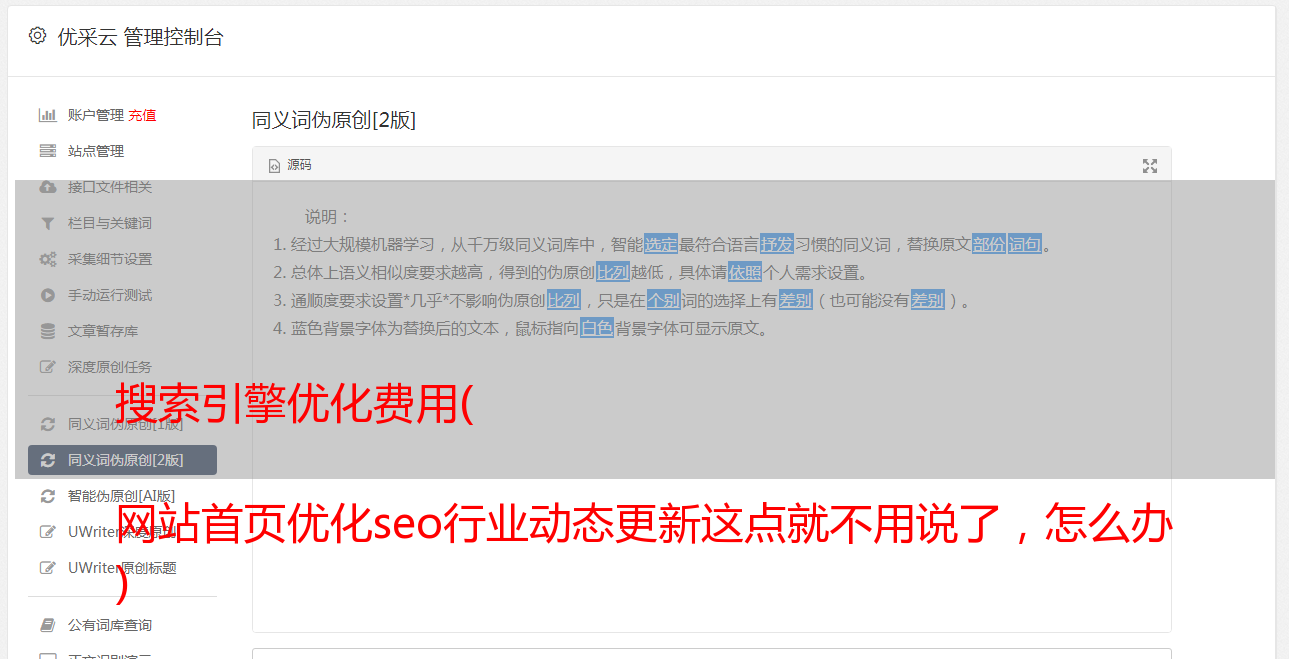
Task: Click the bar chart icon for 账户管理
Action: pos(47,115)
